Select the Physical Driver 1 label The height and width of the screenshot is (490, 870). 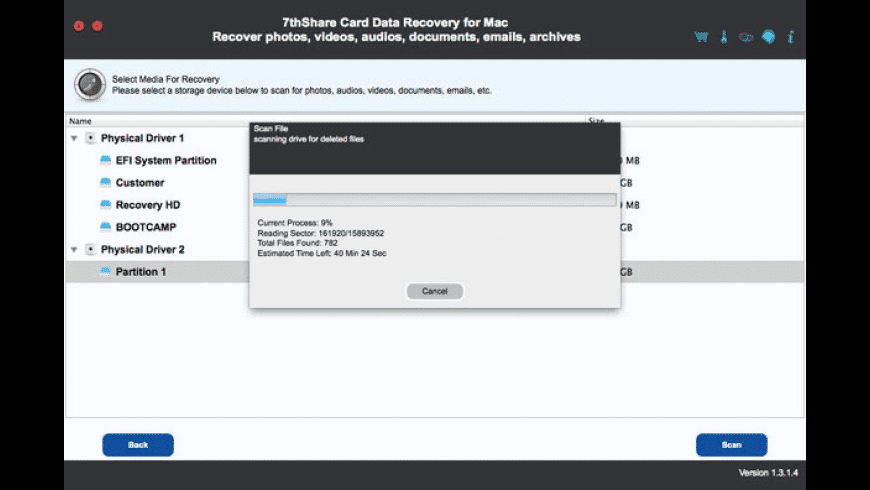point(142,138)
